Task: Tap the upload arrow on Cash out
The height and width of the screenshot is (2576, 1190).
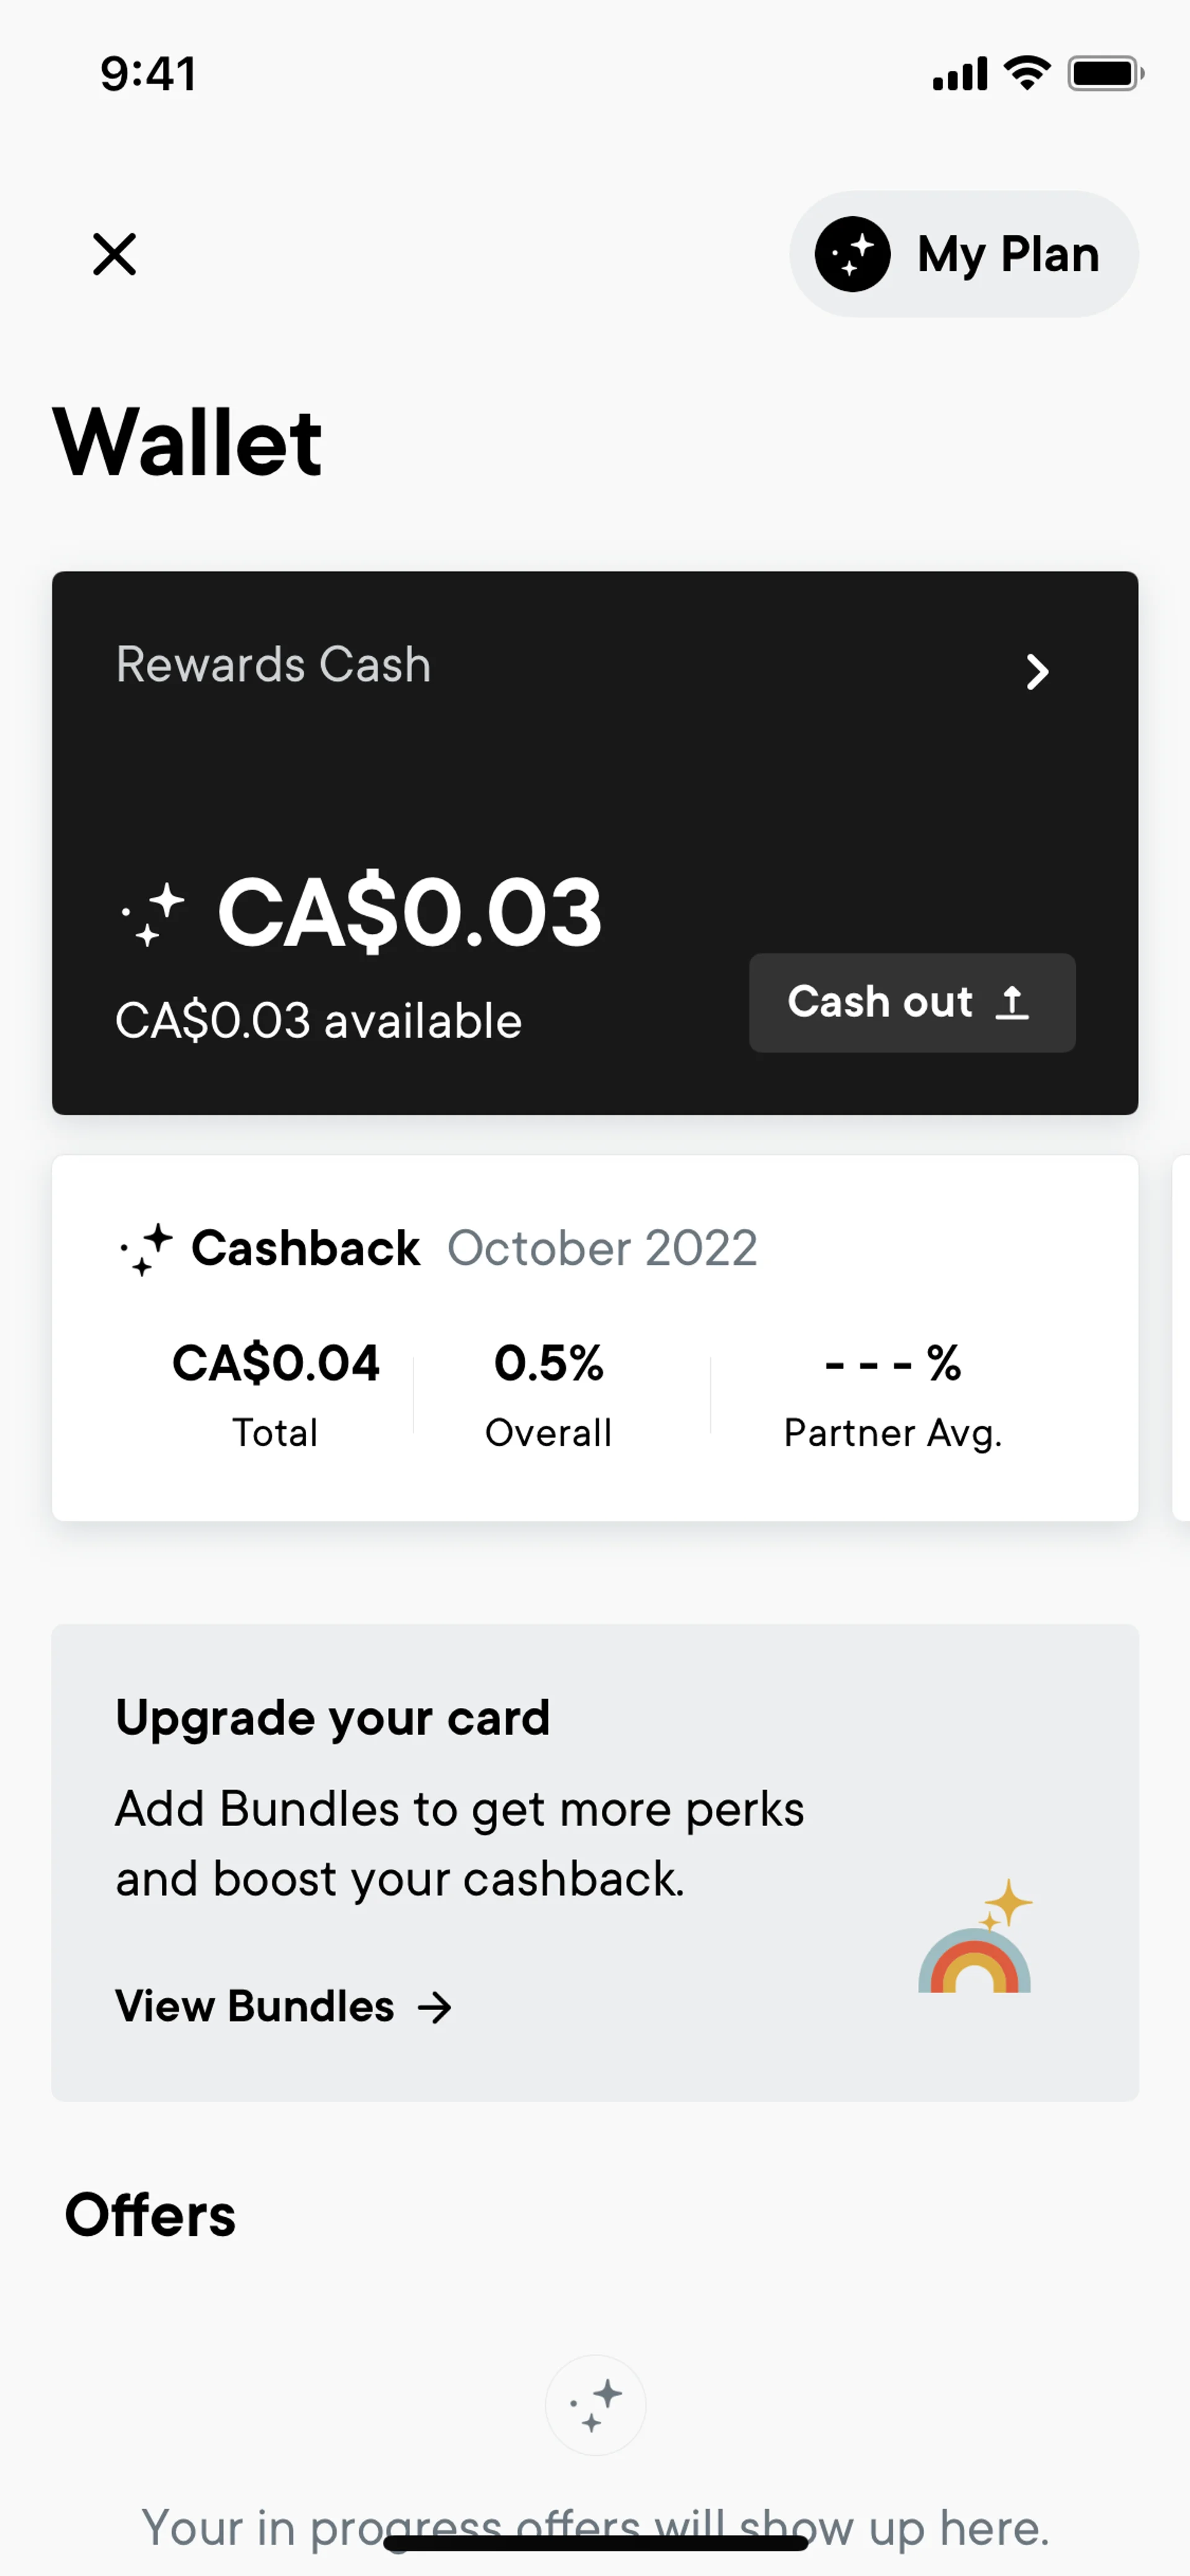Action: point(1012,1002)
